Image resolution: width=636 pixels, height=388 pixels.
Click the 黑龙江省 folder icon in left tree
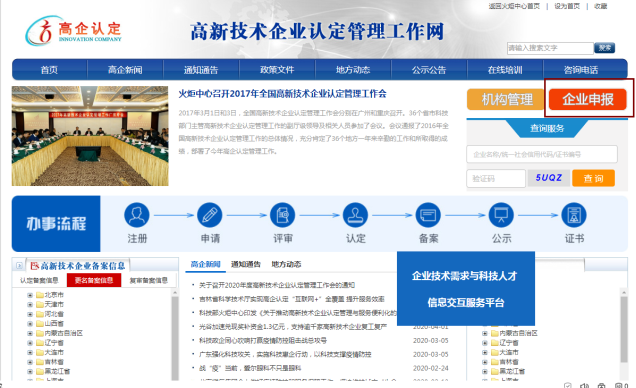point(40,371)
